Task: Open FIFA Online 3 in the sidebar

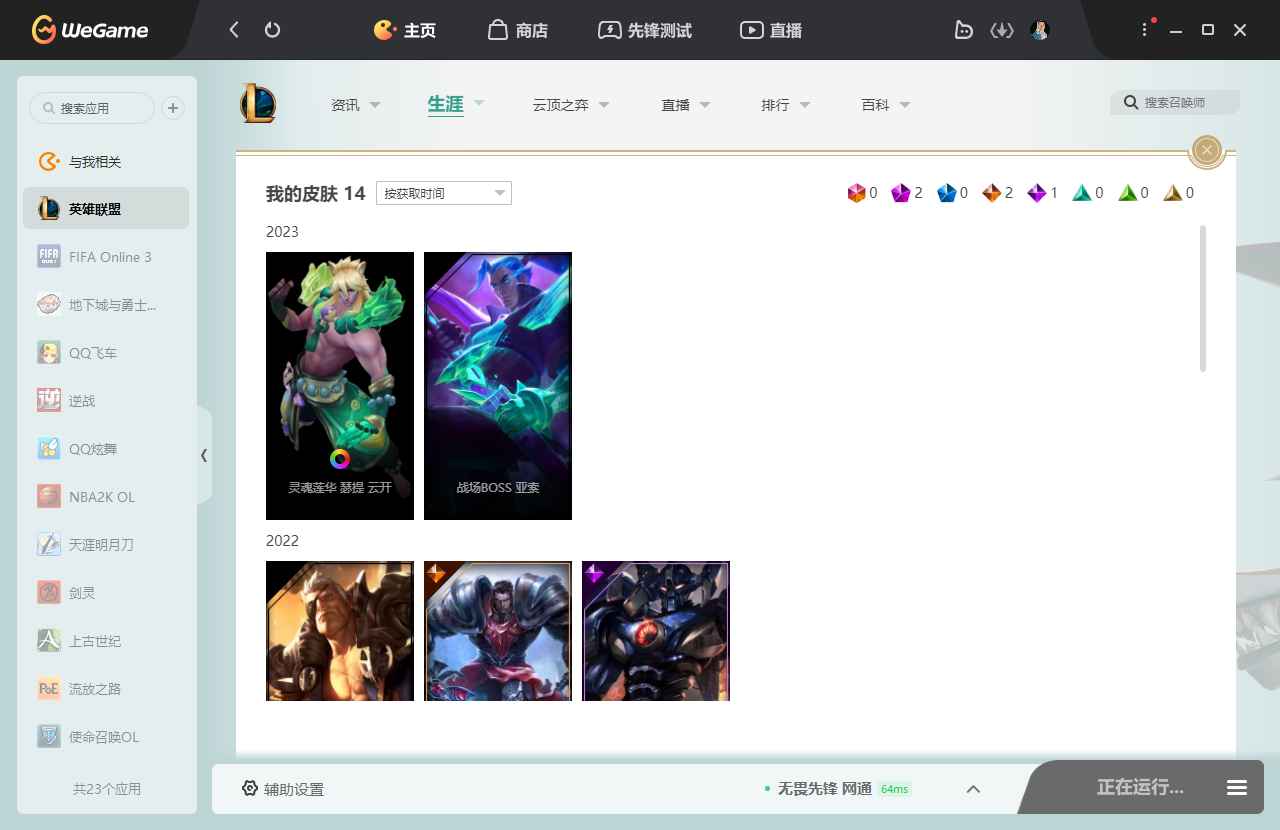Action: pos(106,257)
